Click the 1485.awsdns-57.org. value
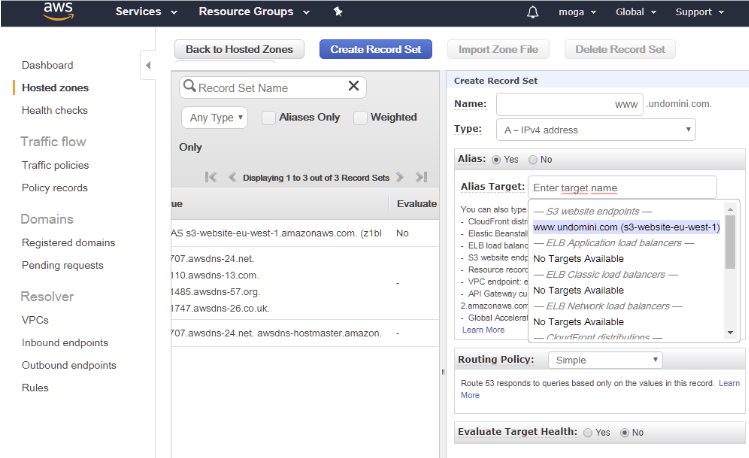The image size is (749, 458). tap(215, 292)
